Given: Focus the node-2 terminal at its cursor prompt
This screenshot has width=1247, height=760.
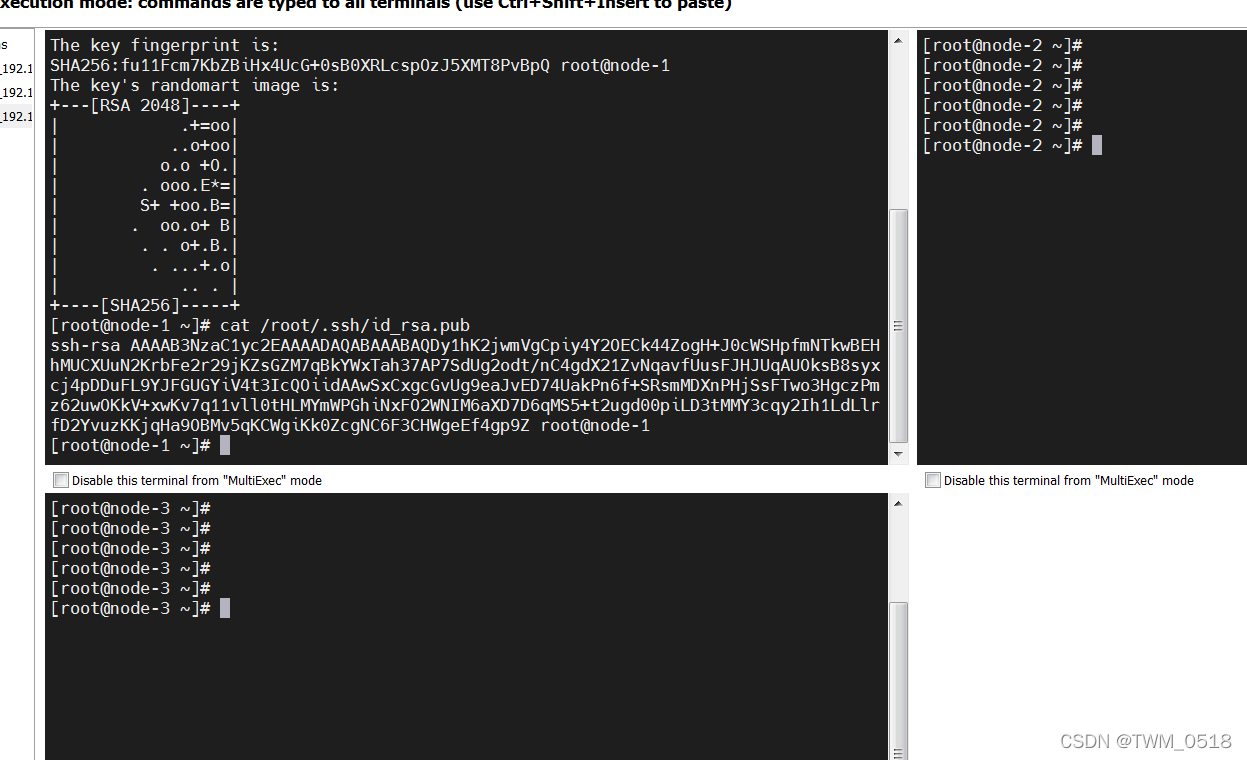Looking at the screenshot, I should coord(1097,146).
